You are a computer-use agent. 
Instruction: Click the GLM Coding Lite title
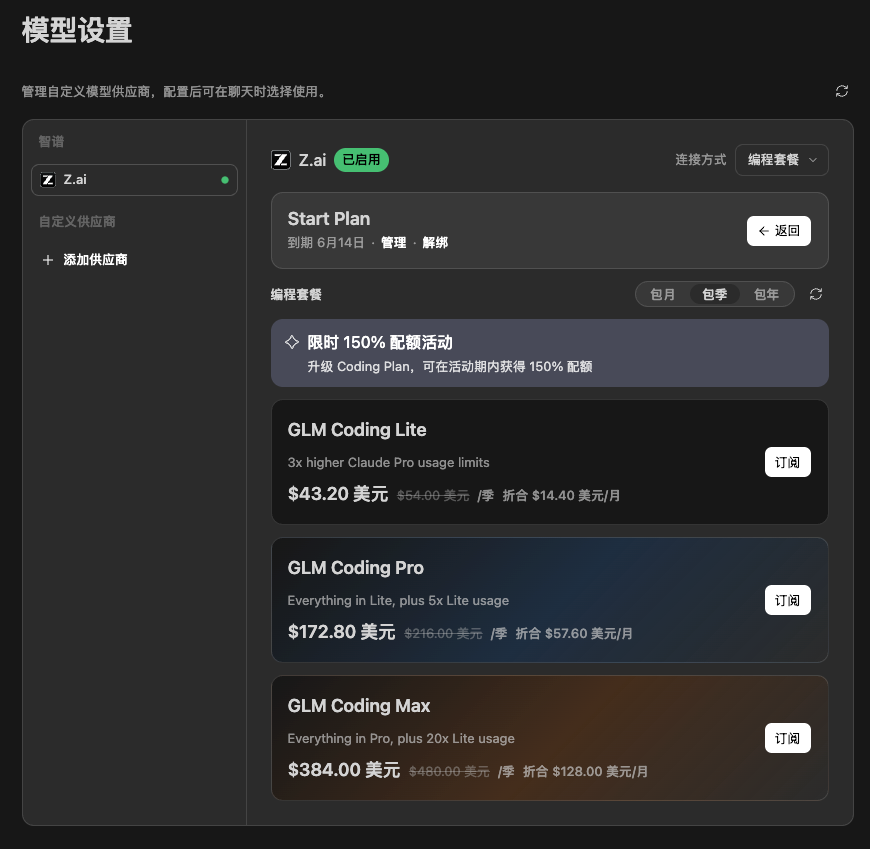357,429
